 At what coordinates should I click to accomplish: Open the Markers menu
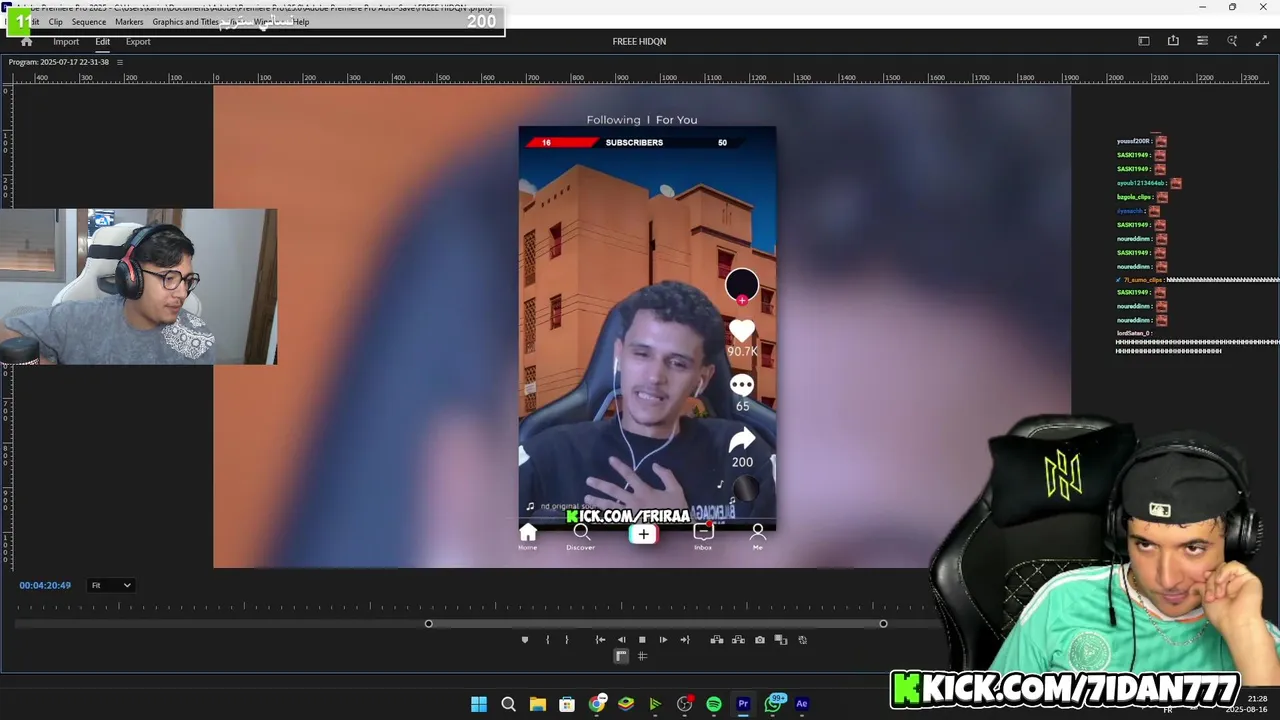coord(129,21)
